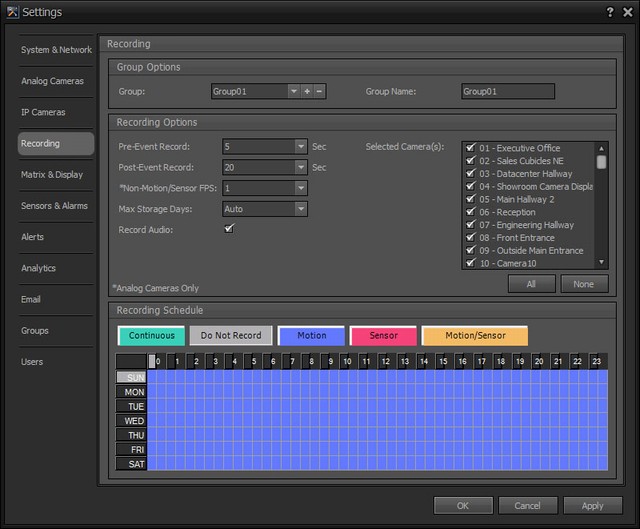Uncheck camera 01 - Executive Office
Image resolution: width=640 pixels, height=529 pixels.
tap(471, 148)
